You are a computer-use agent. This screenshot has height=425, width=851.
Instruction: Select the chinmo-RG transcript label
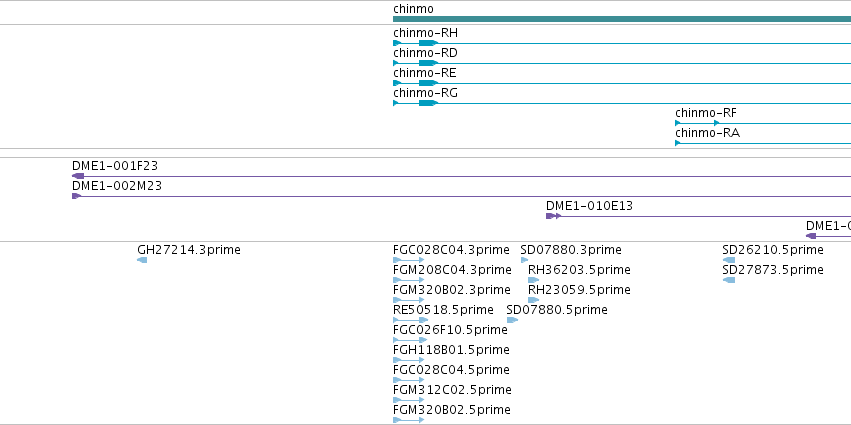coord(426,93)
